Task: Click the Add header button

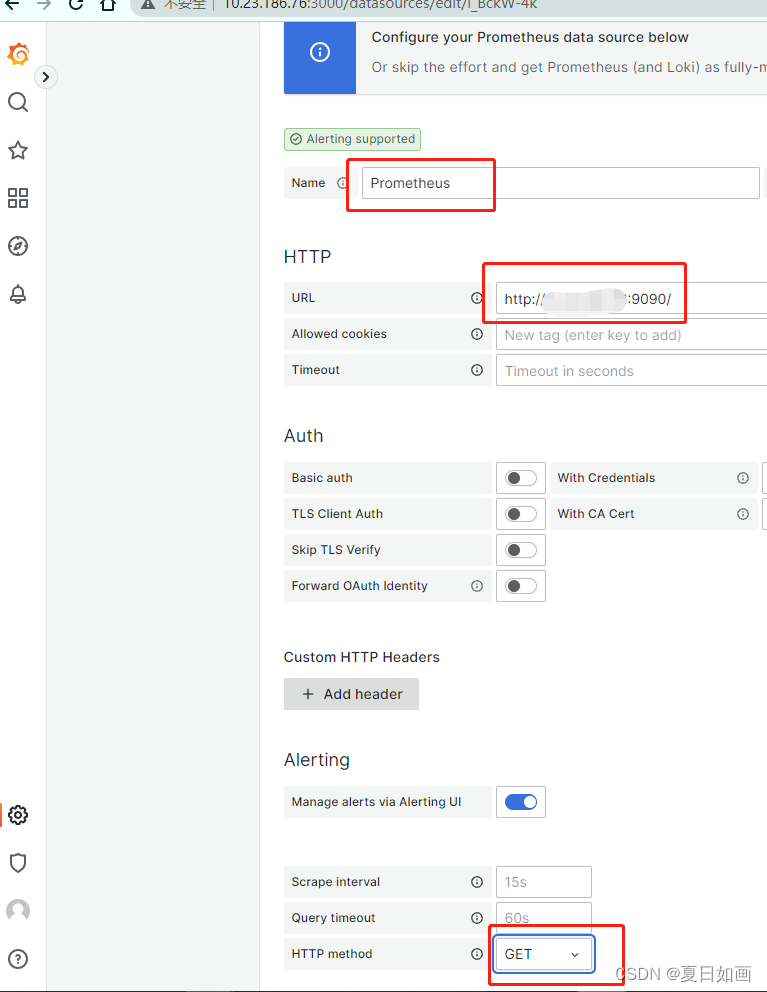Action: click(351, 694)
